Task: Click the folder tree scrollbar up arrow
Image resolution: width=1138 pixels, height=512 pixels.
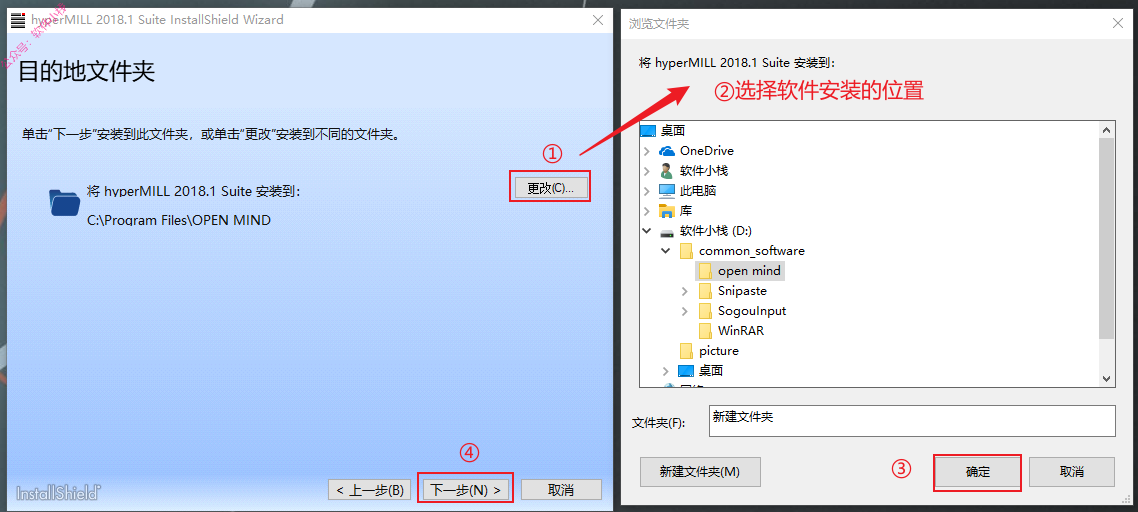Action: click(1106, 129)
